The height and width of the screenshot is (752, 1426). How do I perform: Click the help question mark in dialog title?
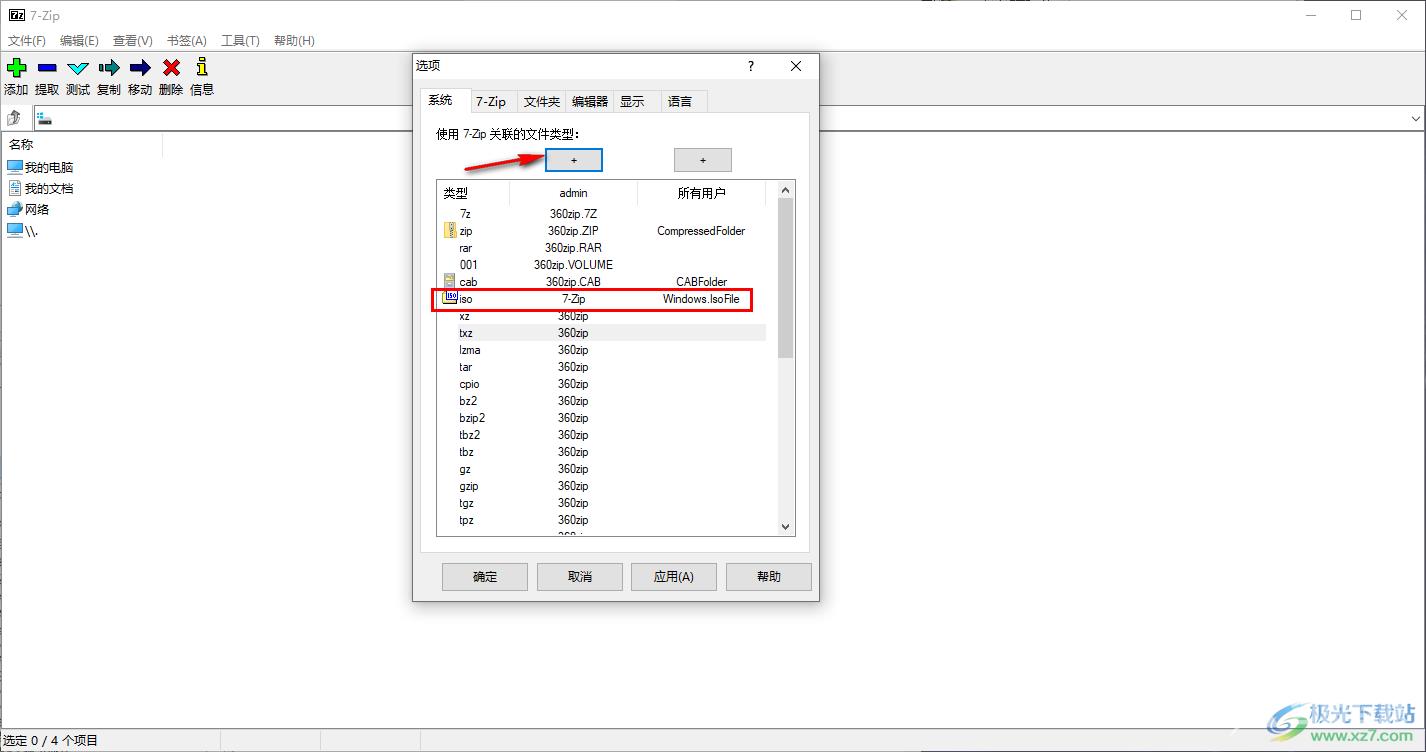(x=751, y=66)
